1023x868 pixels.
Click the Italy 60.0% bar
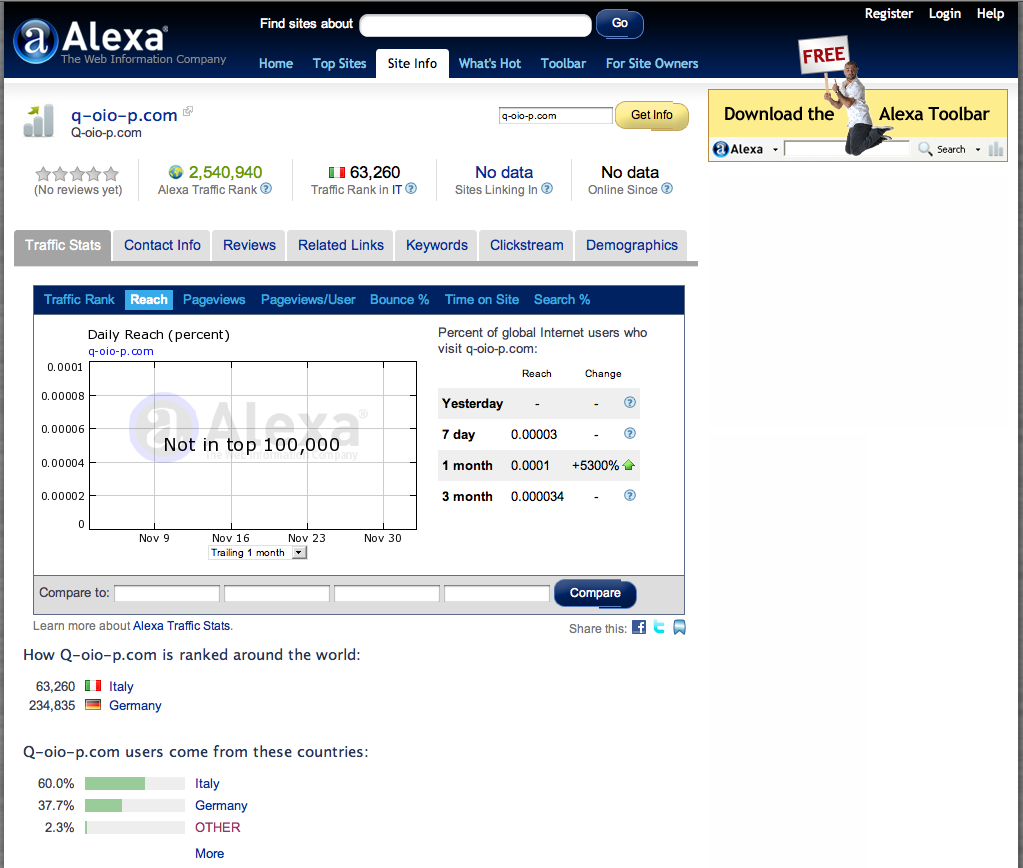tap(135, 784)
